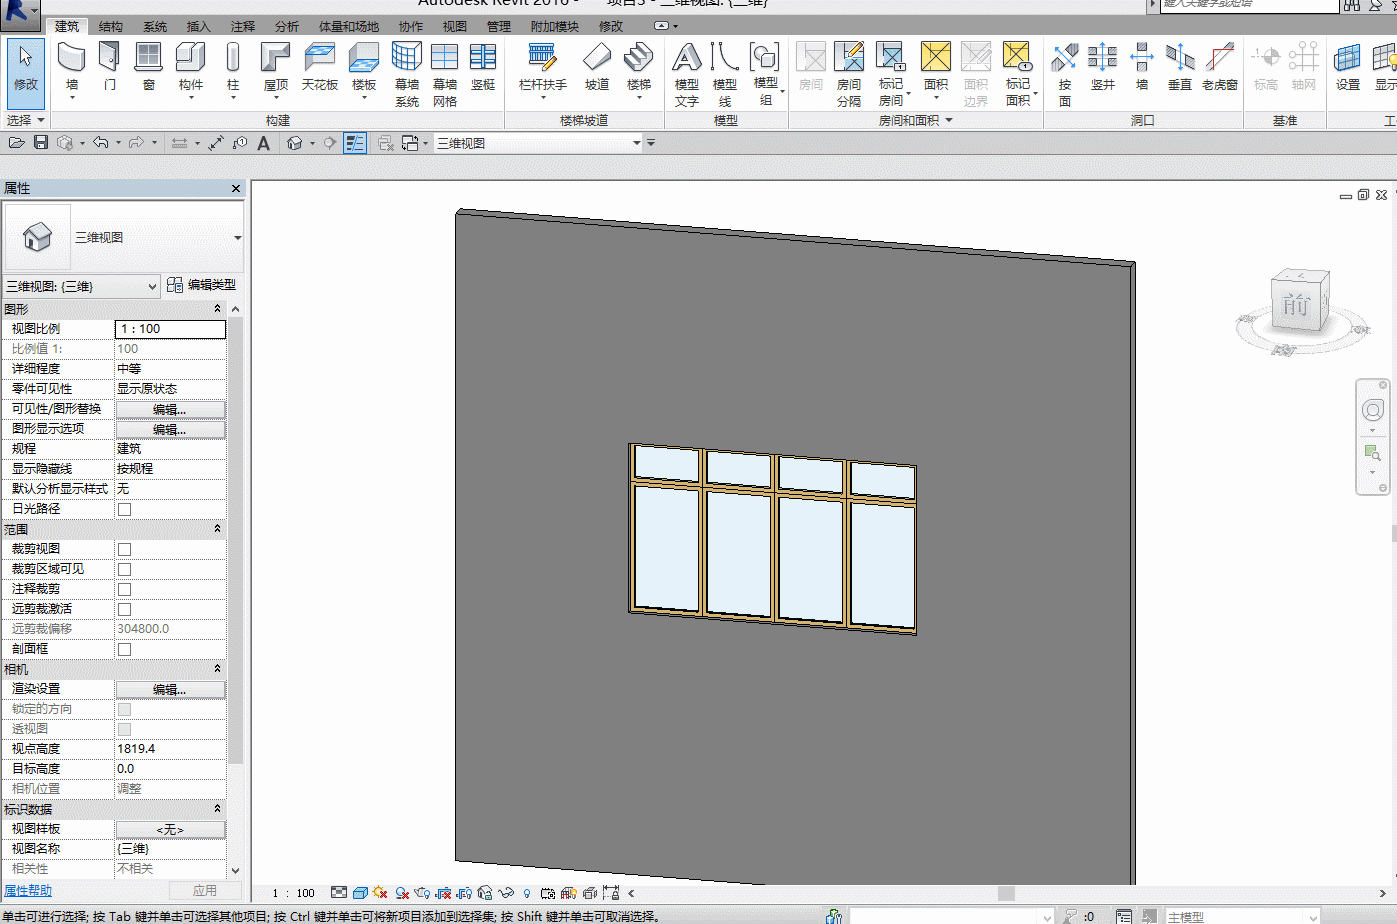
Task: Collapse the 范围 properties group
Action: click(x=217, y=529)
